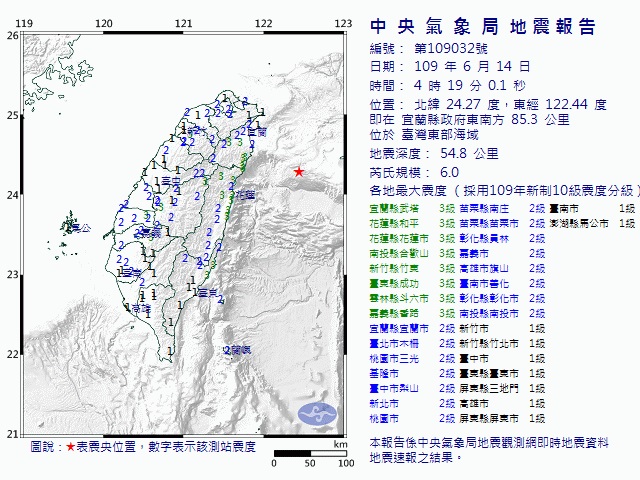Click the time line 4 時 19 分 0.1 秒
640x480 pixels.
469,85
